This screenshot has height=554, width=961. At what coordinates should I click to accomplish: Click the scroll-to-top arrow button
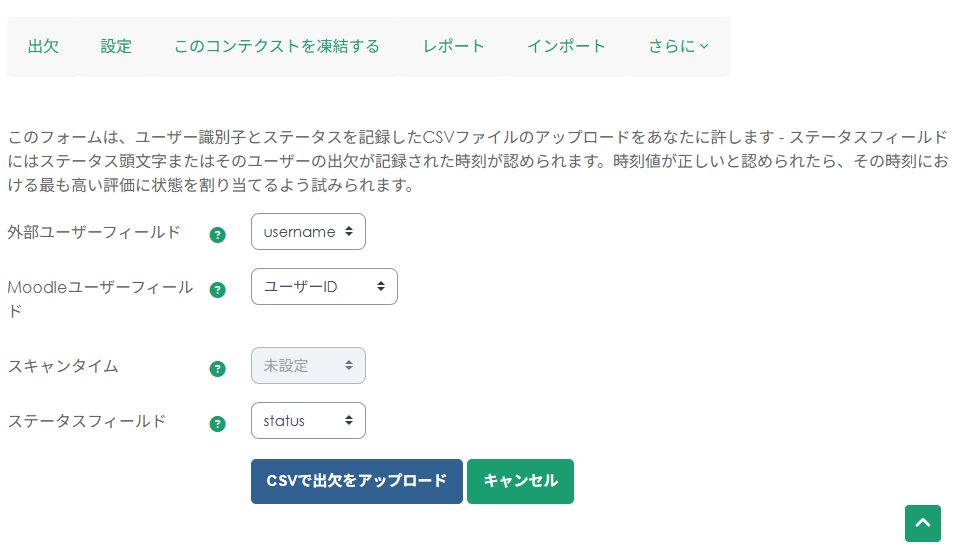[922, 523]
